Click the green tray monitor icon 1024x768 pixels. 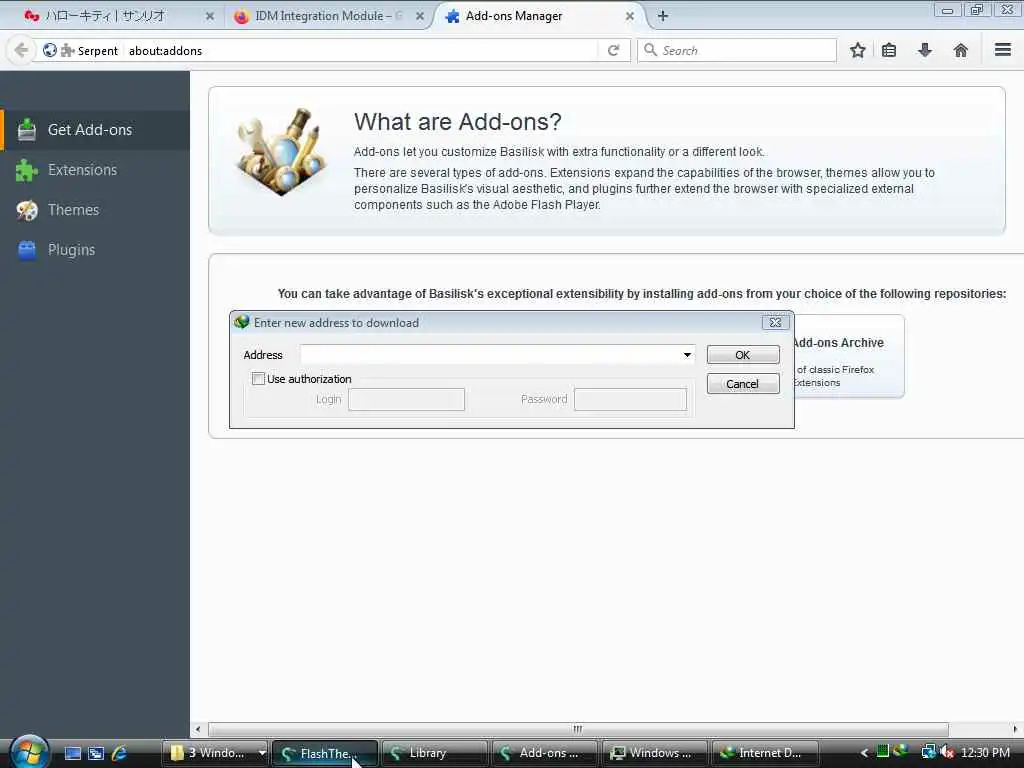click(882, 750)
